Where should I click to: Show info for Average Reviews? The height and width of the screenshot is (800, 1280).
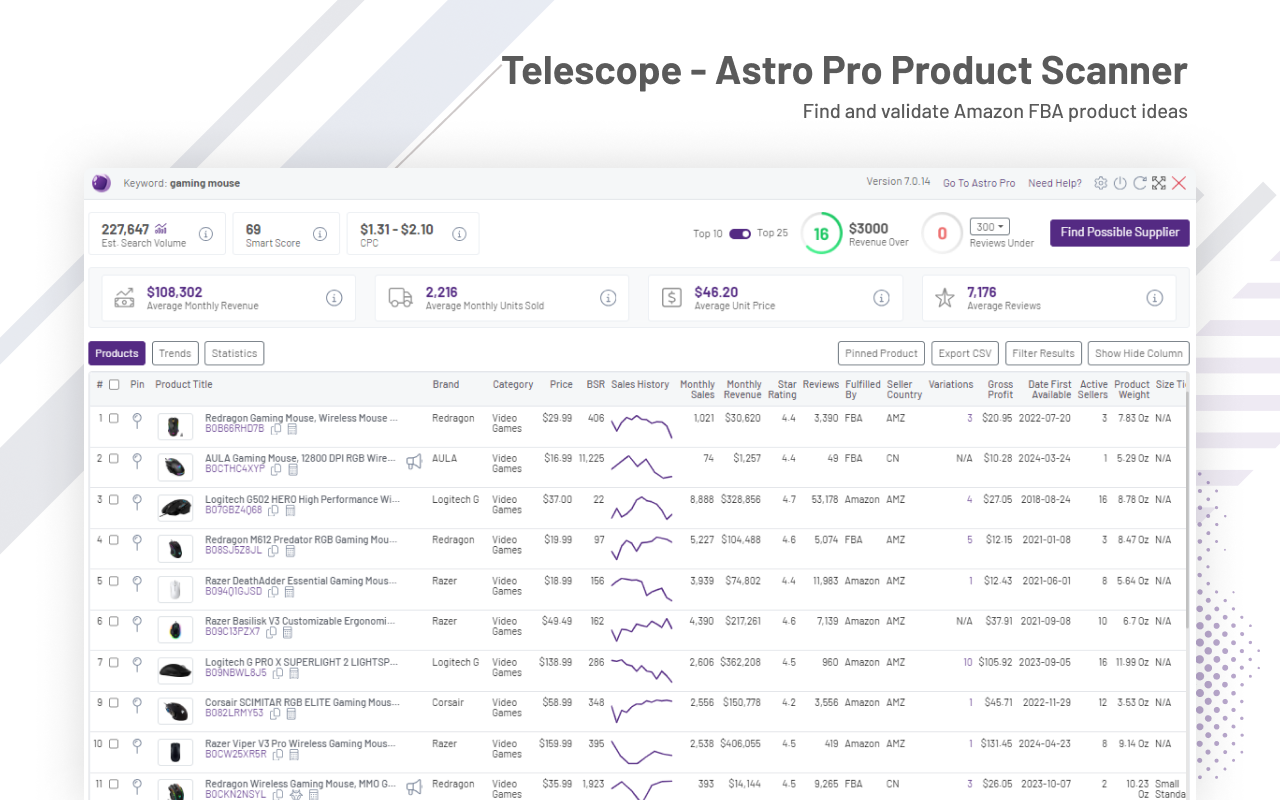(x=1154, y=298)
